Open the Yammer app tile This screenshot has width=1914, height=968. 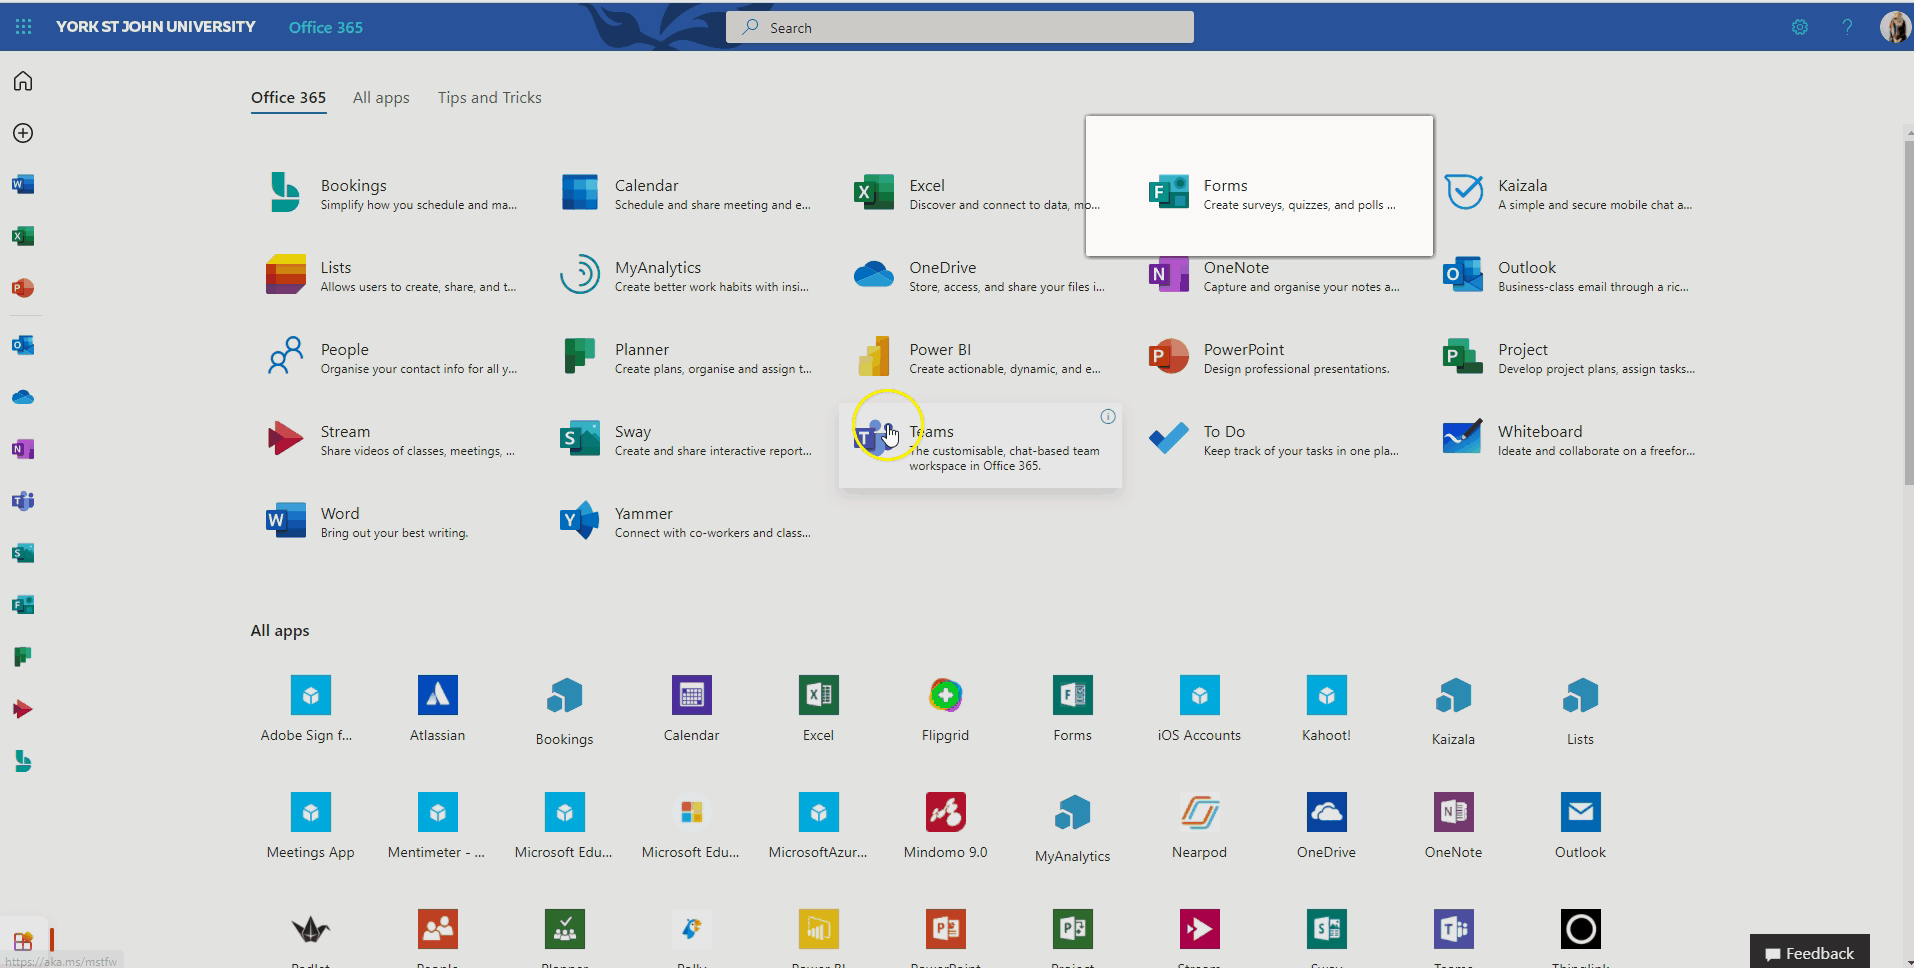686,521
